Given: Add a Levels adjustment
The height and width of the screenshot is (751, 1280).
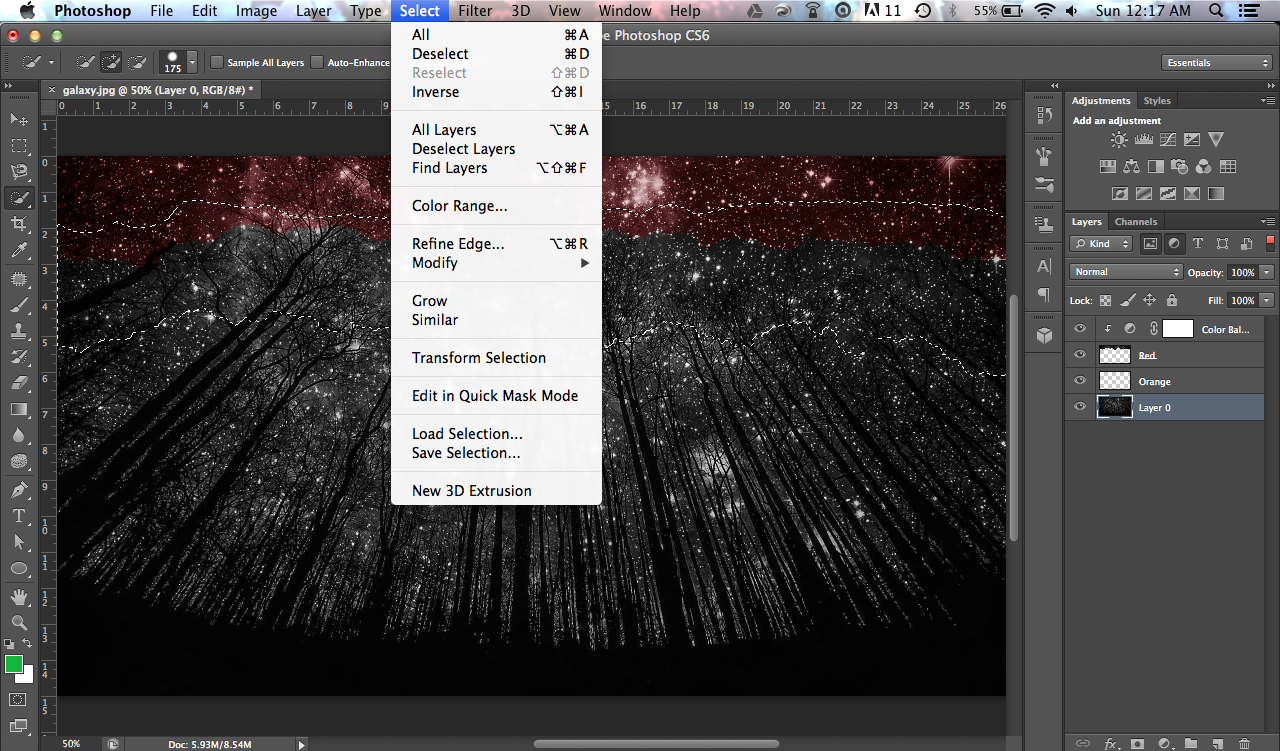Looking at the screenshot, I should (1144, 140).
